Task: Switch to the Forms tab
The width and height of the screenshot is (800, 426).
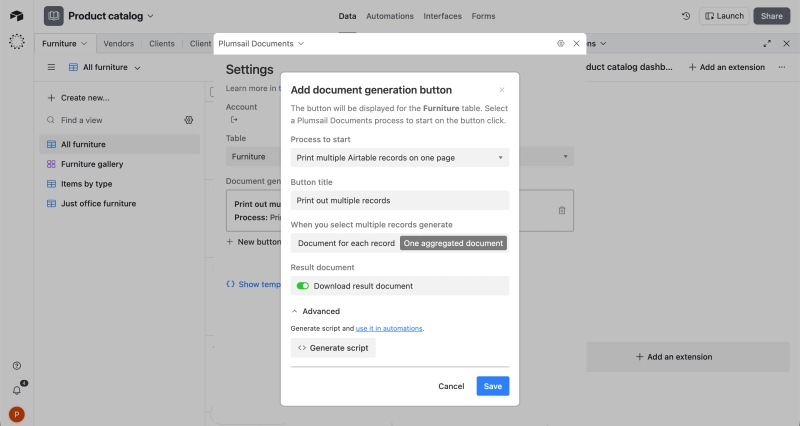Action: pos(483,16)
